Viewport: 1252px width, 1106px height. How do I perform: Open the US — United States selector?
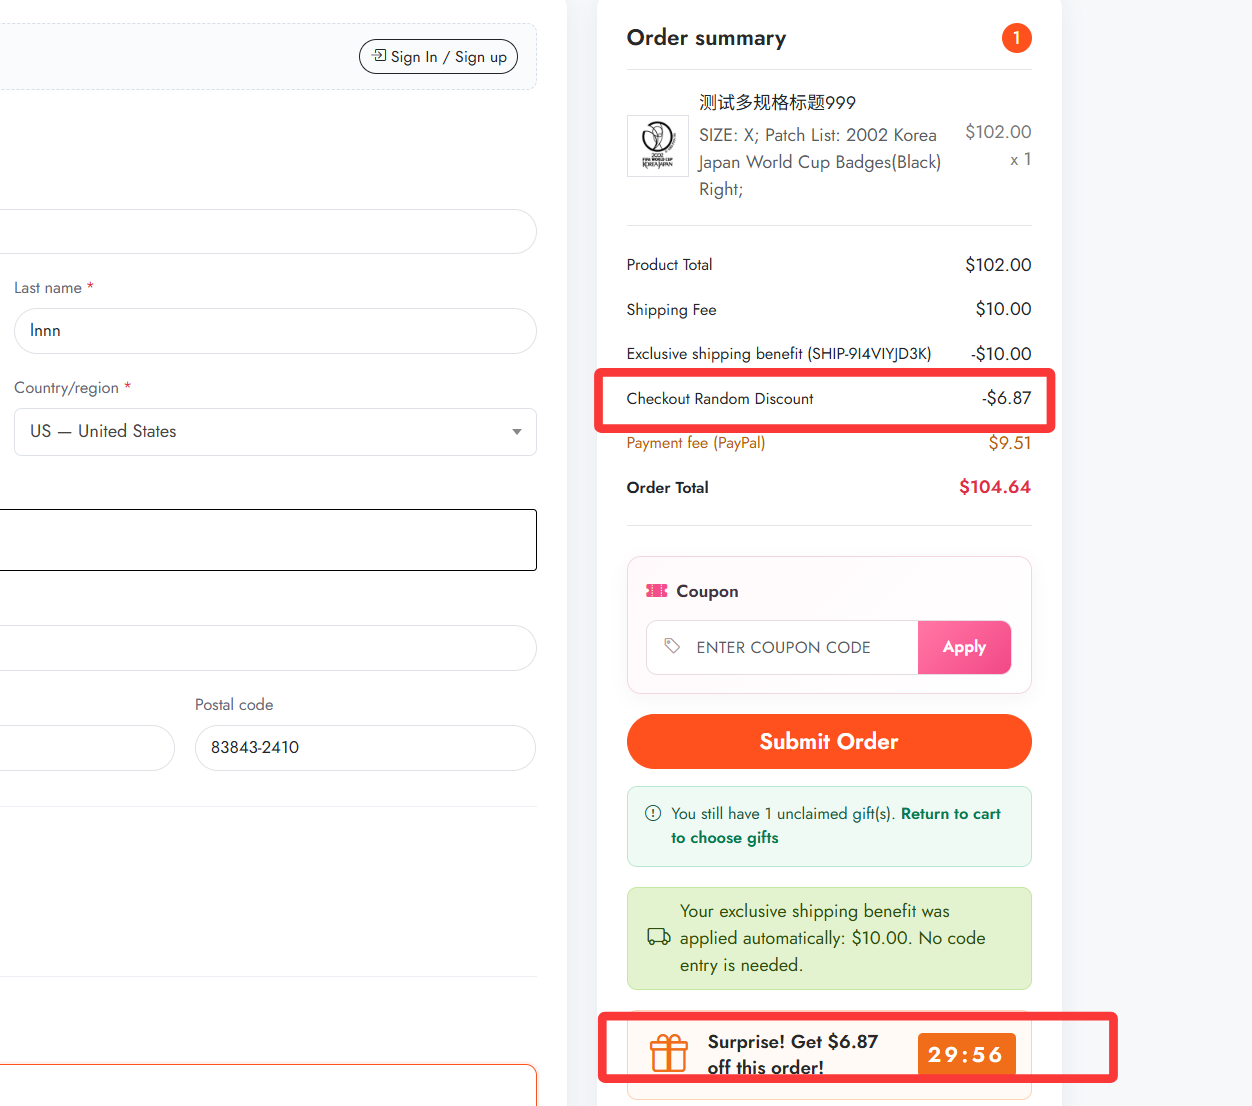tap(275, 432)
